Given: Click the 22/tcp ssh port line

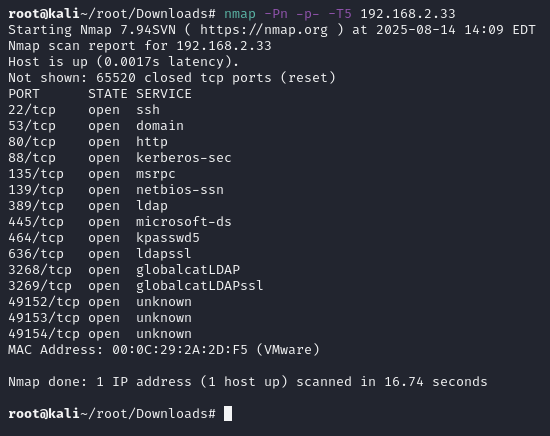Looking at the screenshot, I should pos(84,110).
